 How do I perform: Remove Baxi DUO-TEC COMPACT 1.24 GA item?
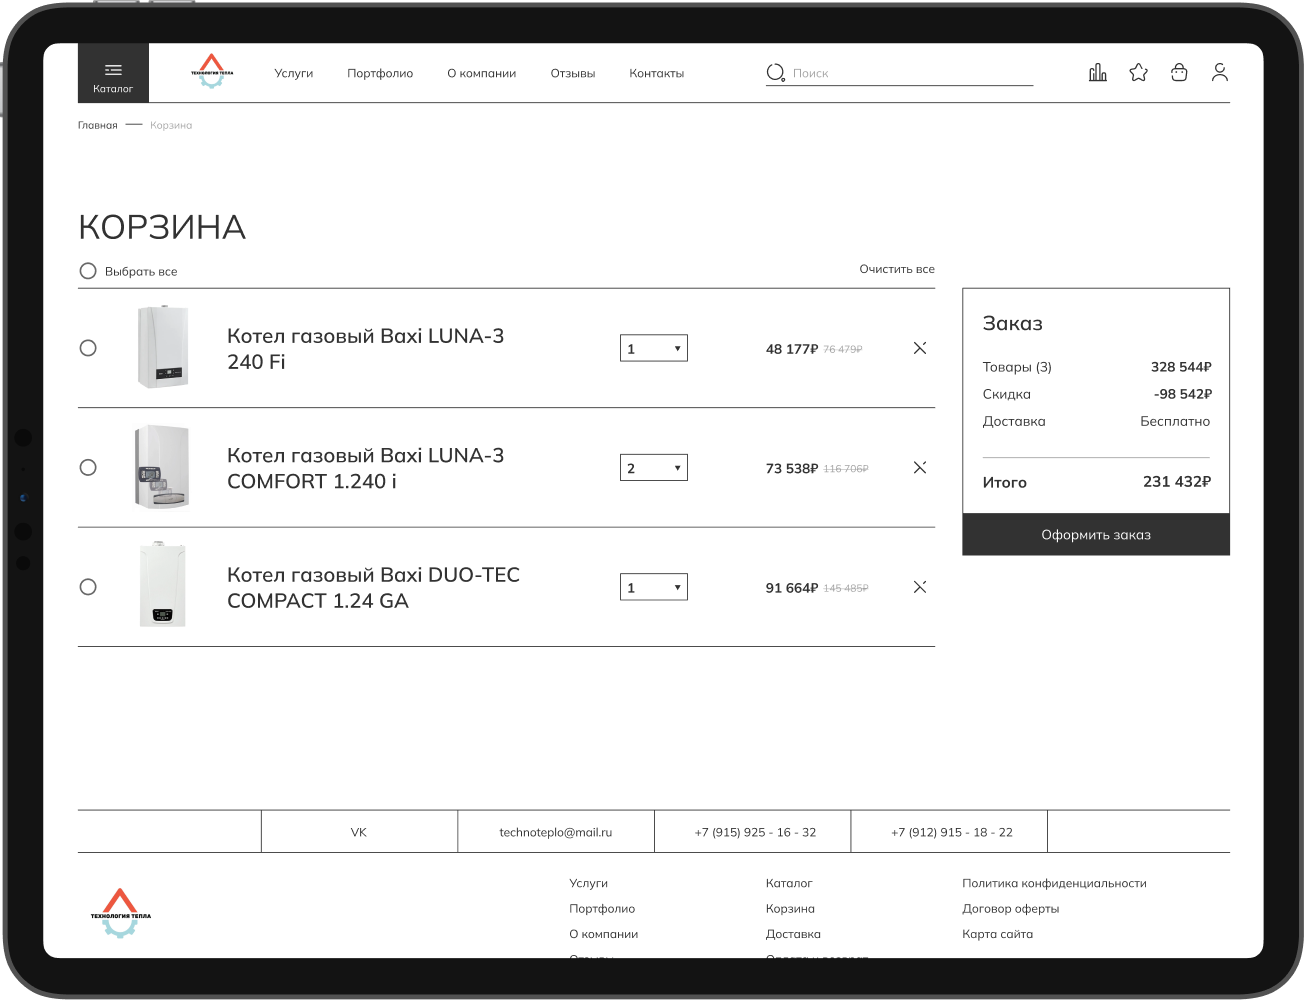click(920, 587)
